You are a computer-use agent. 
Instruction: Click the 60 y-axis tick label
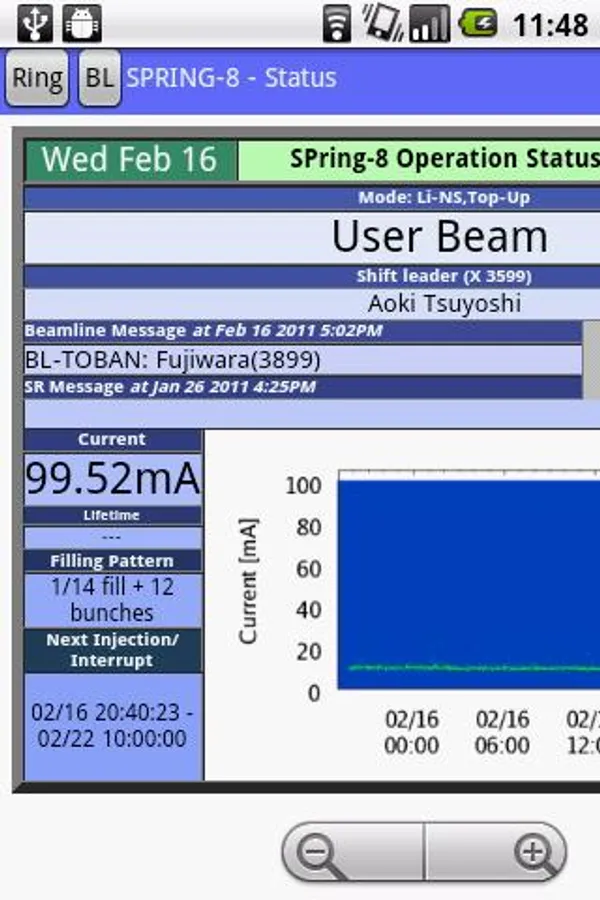coord(309,569)
